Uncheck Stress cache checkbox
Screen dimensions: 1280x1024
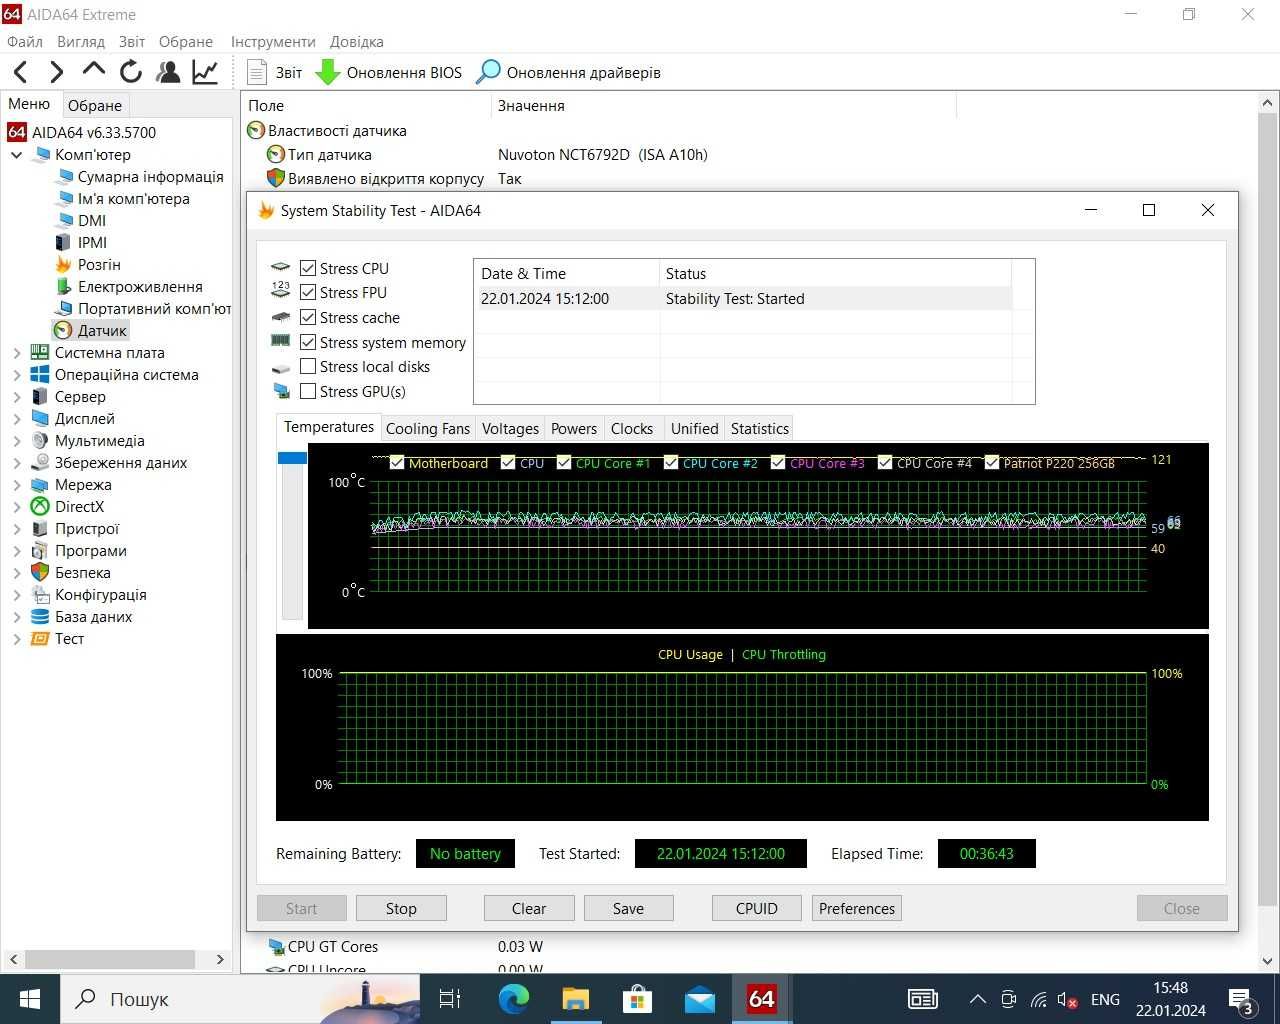point(308,317)
